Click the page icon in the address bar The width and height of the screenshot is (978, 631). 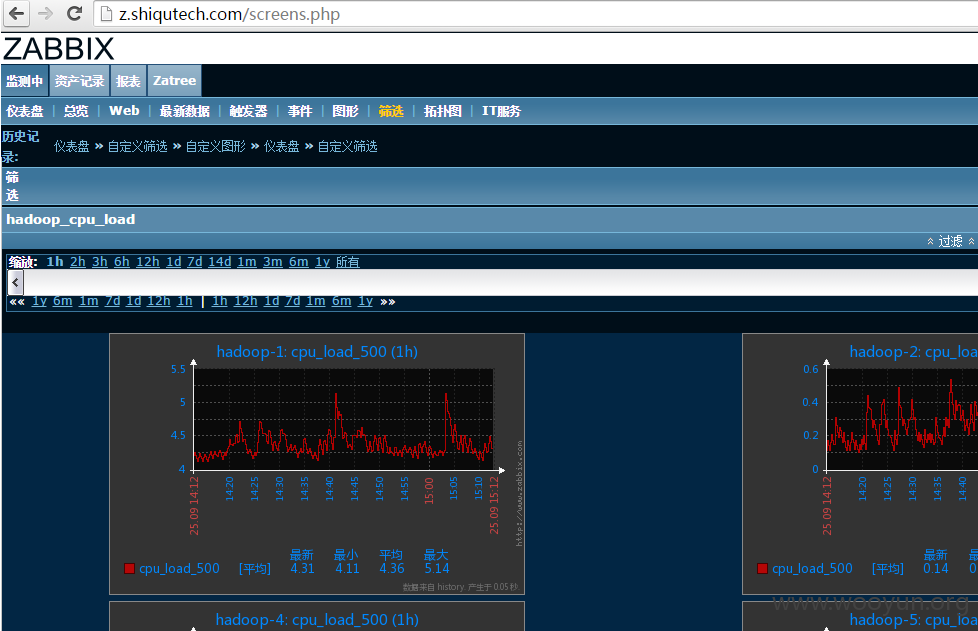[x=107, y=14]
